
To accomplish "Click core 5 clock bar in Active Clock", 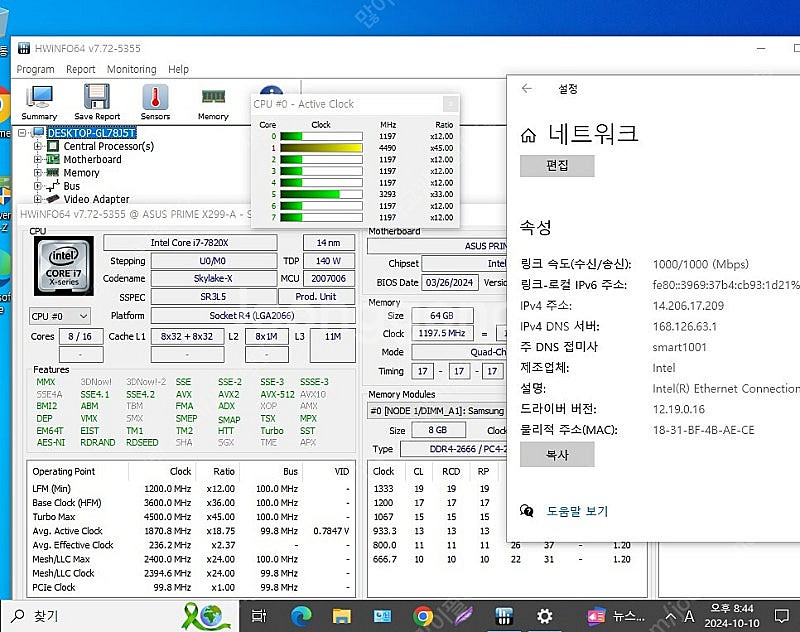I will point(321,194).
